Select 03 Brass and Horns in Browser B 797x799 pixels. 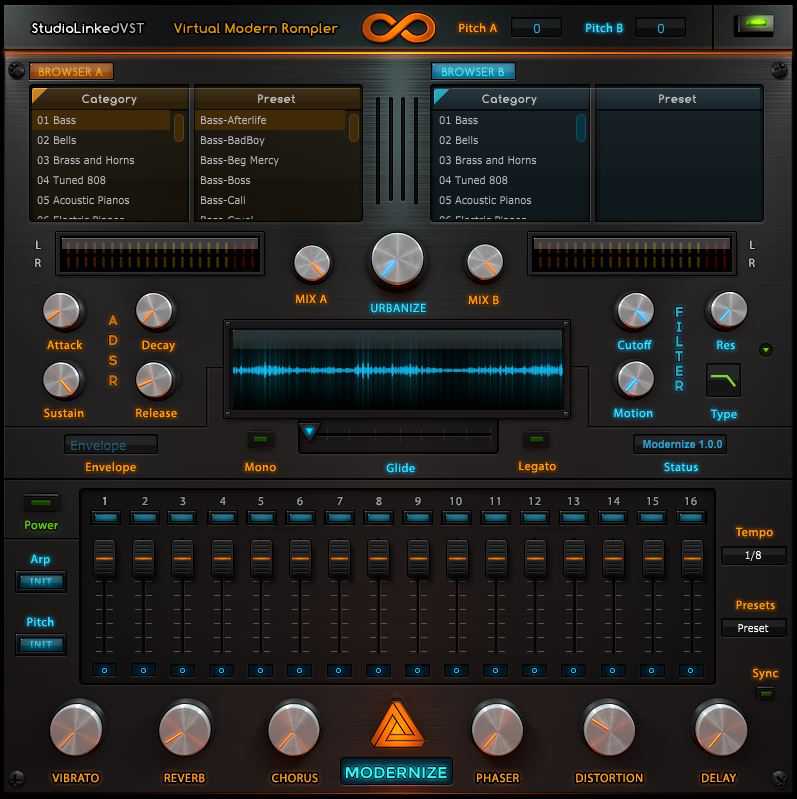click(503, 160)
